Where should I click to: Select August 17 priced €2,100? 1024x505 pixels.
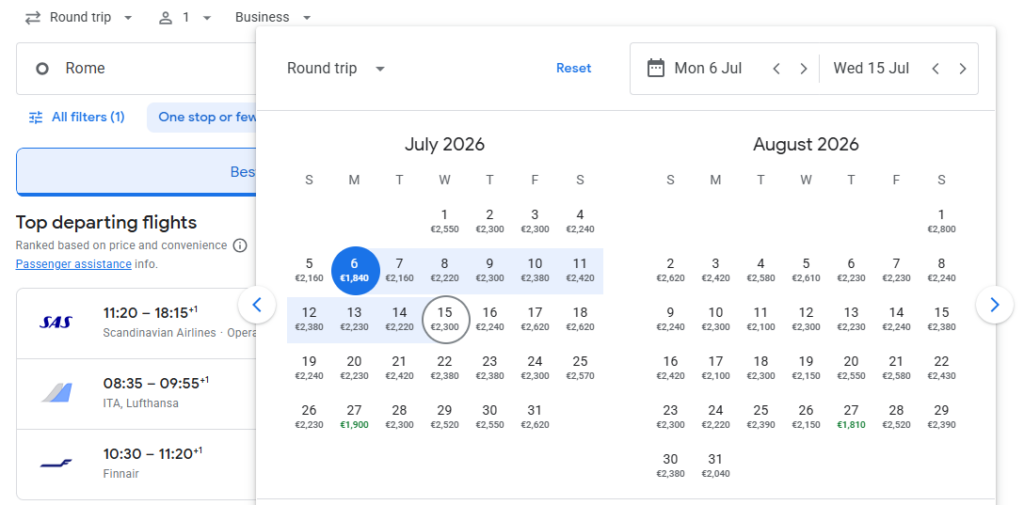click(716, 368)
